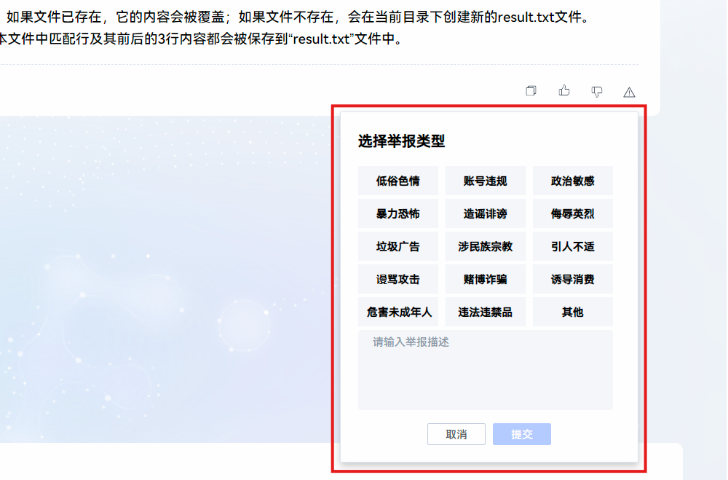
Task: Select the 危害未成年人 option
Action: click(x=398, y=312)
